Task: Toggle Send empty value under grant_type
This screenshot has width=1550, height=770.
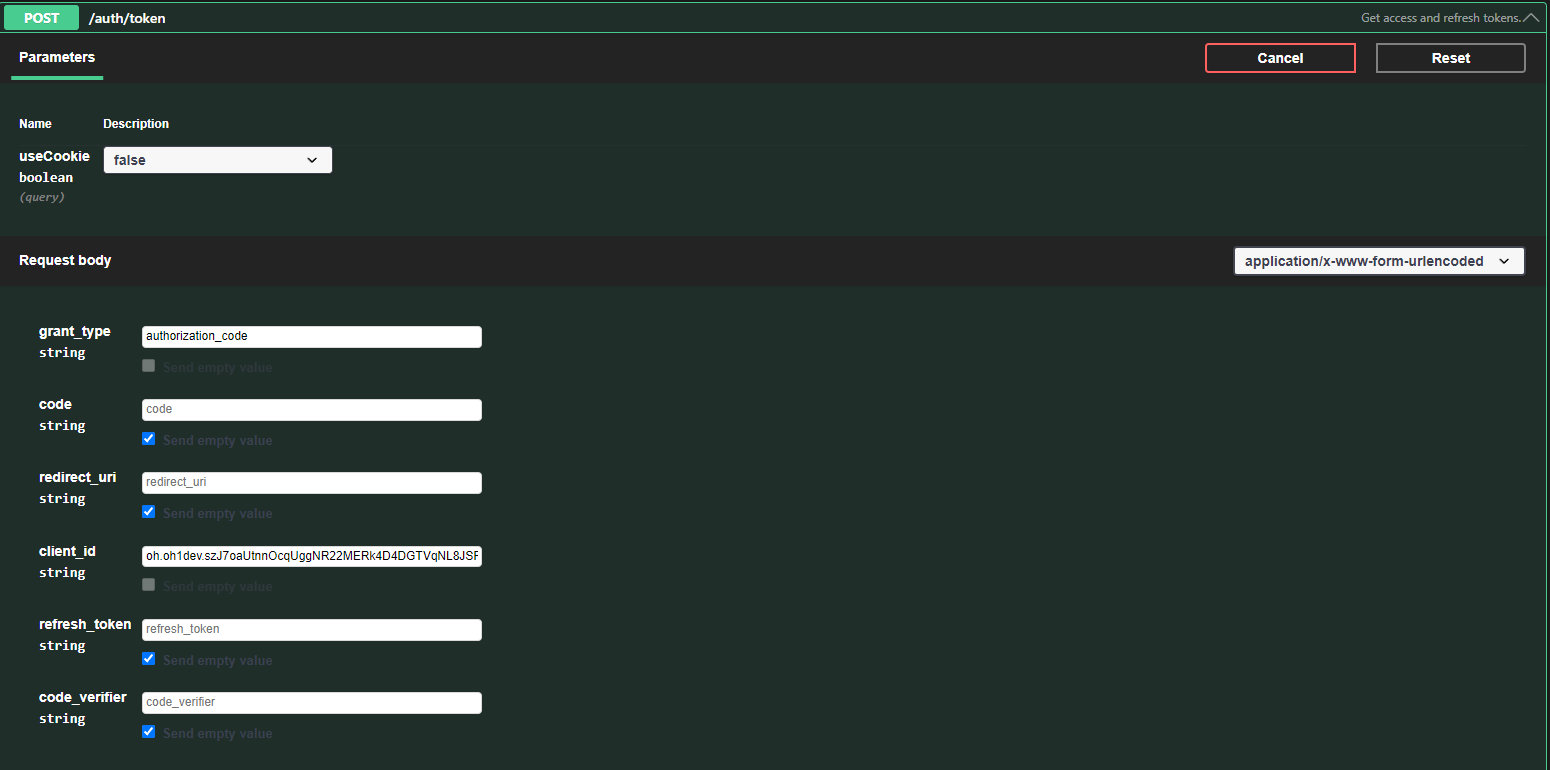Action: point(149,366)
